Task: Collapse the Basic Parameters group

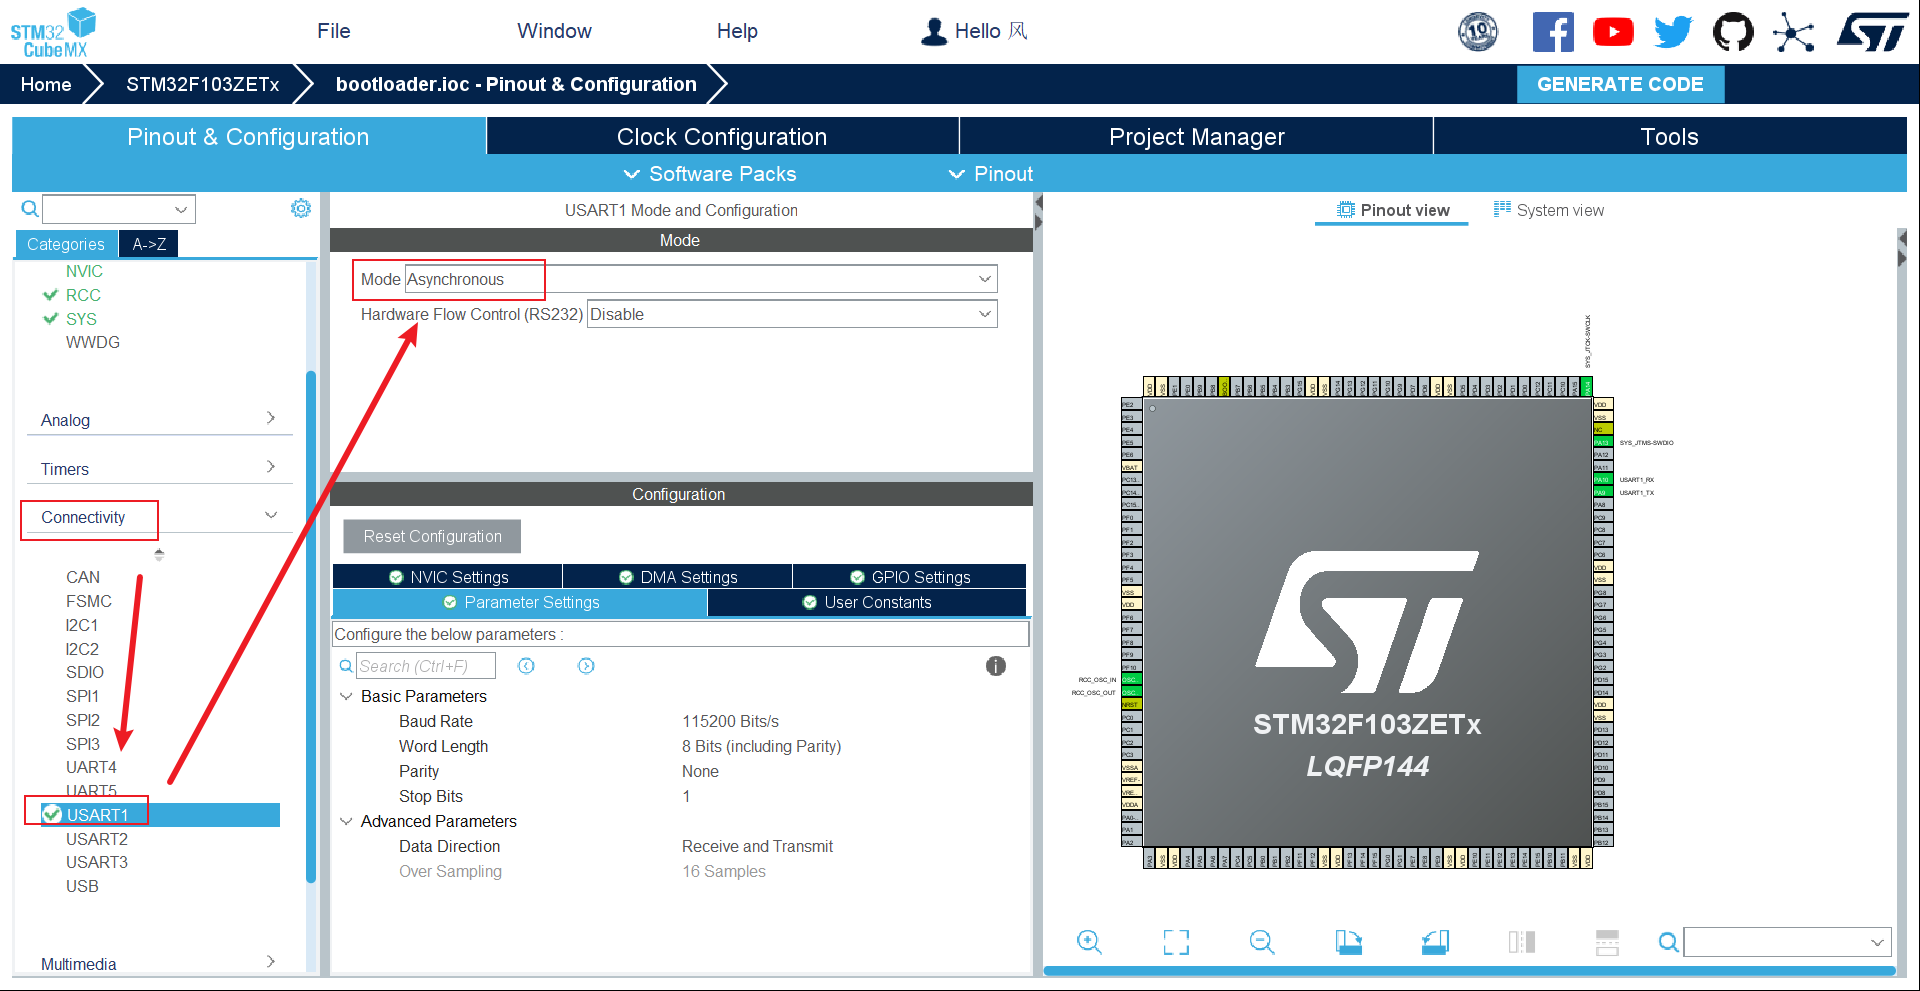Action: pyautogui.click(x=346, y=696)
